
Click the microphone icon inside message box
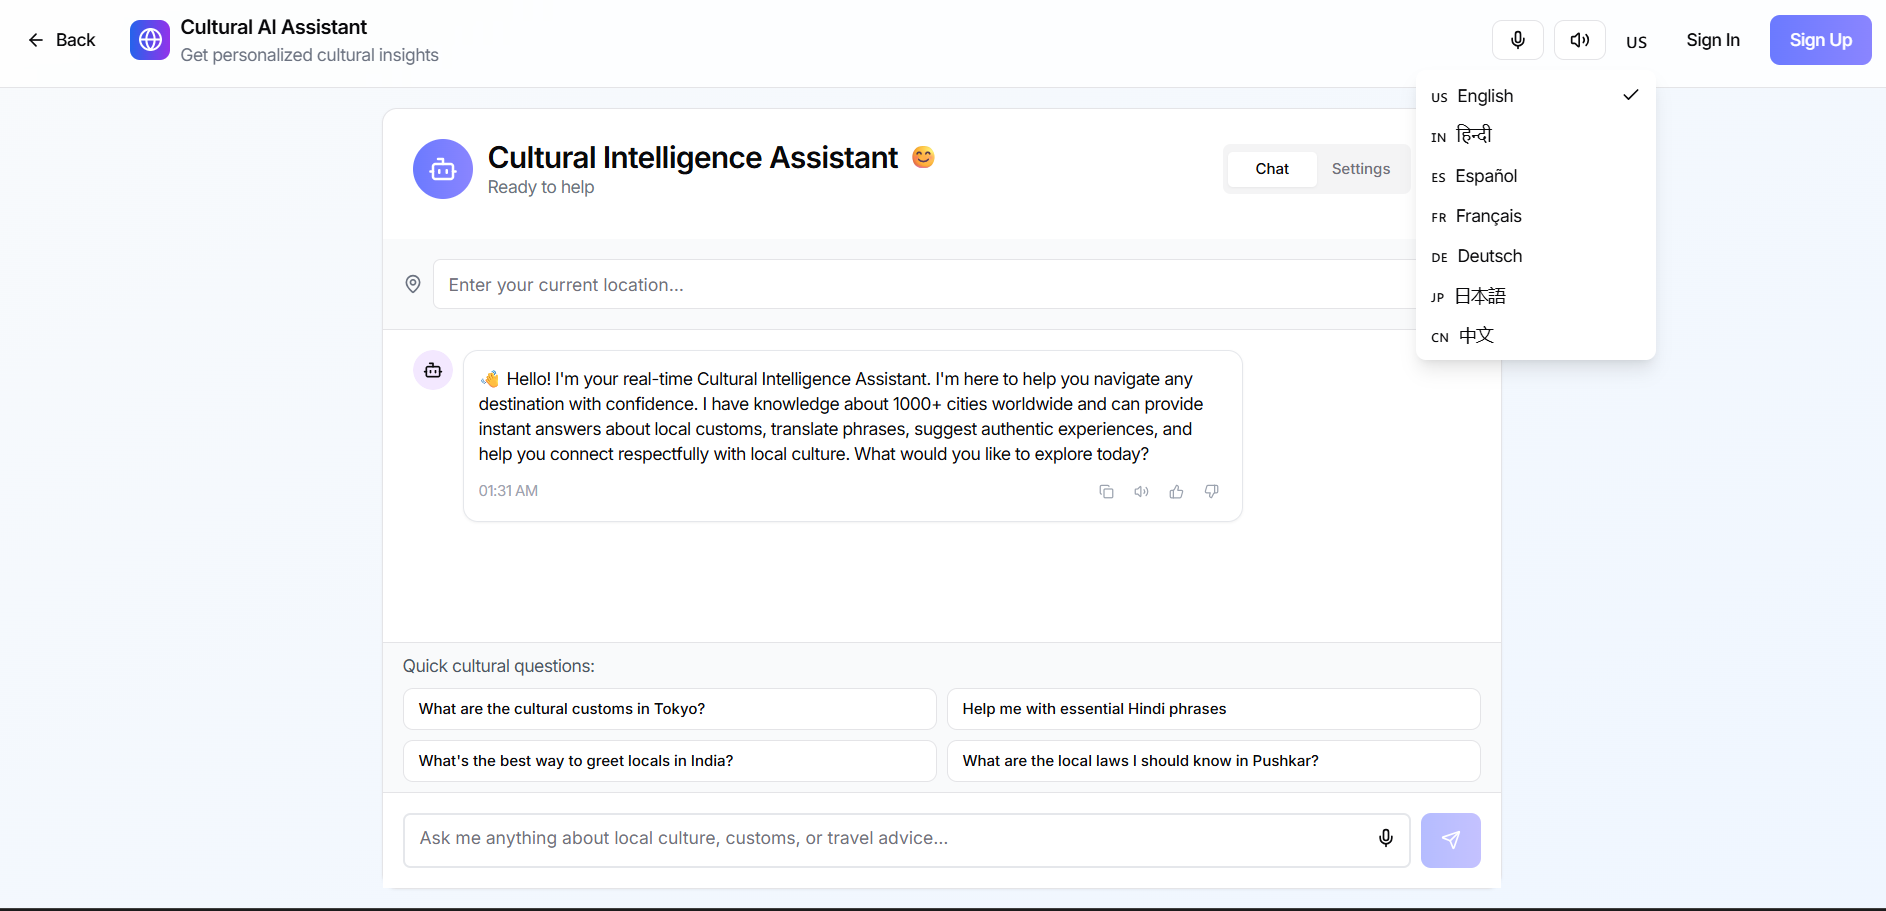pyautogui.click(x=1385, y=838)
